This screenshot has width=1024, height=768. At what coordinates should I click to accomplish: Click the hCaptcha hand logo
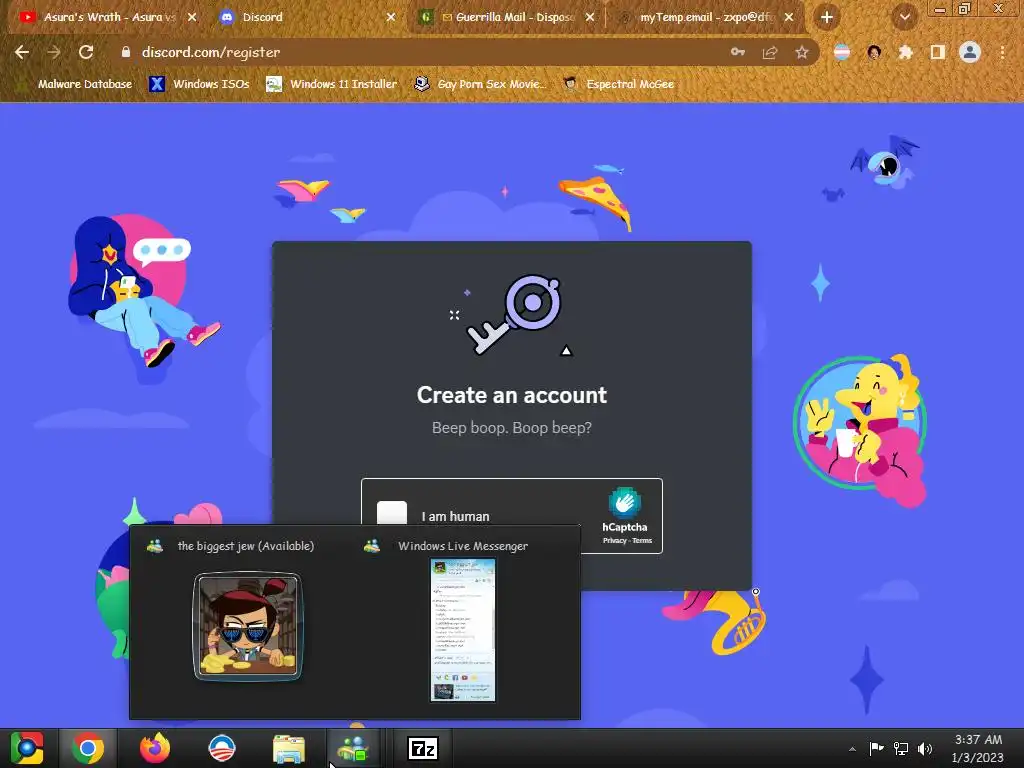click(625, 502)
